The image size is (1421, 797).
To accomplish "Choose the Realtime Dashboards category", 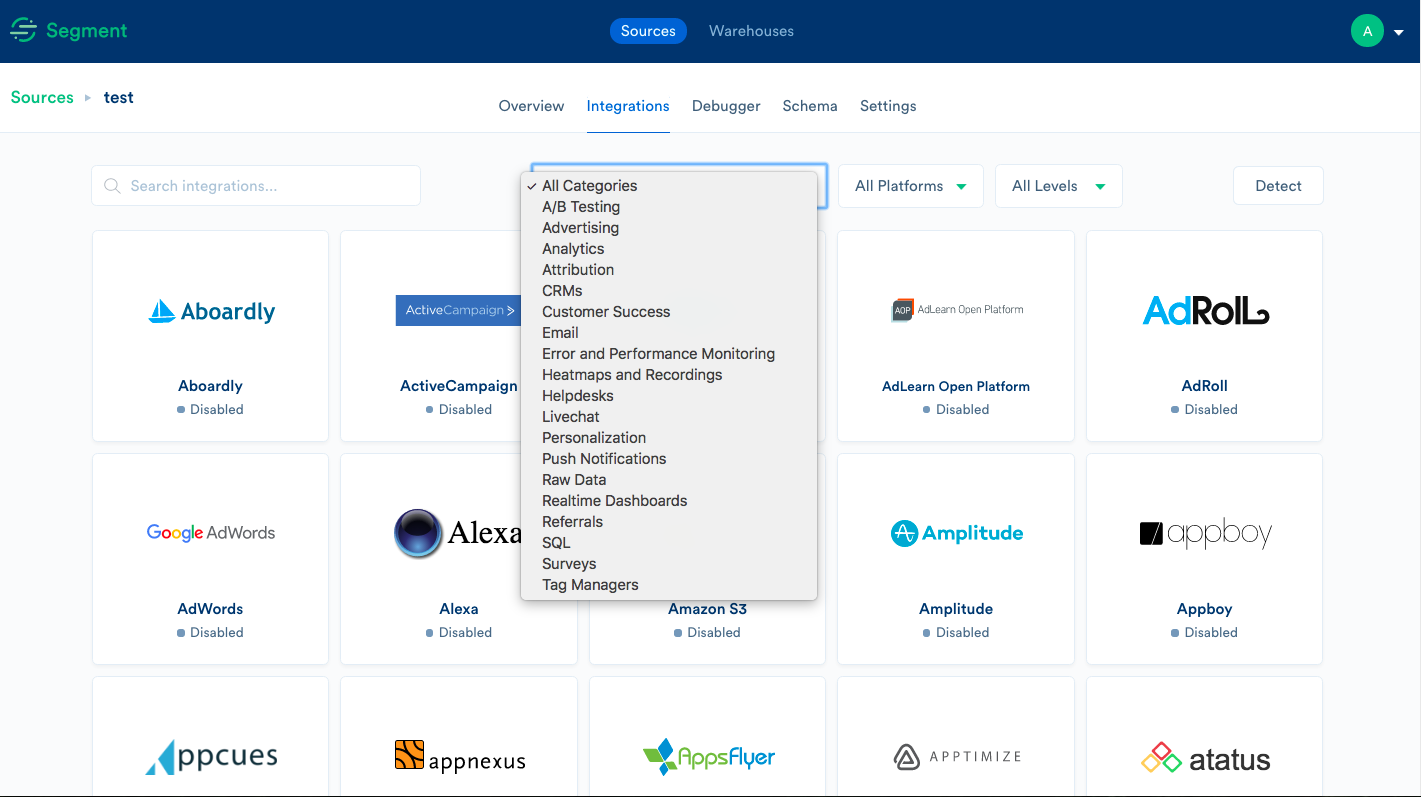I will [669, 501].
